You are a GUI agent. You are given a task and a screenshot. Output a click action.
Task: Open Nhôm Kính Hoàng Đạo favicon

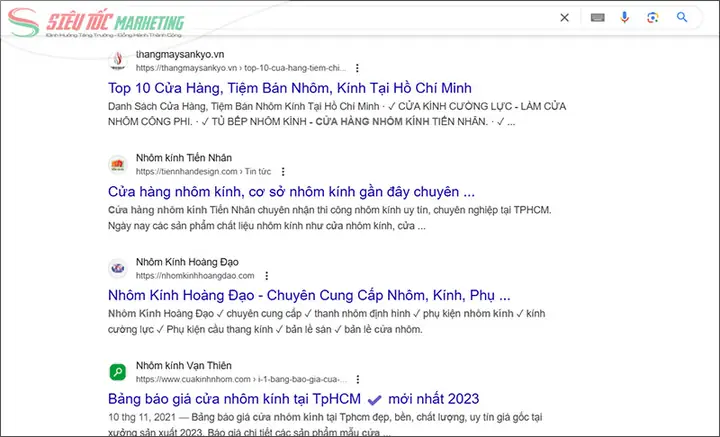[118, 268]
